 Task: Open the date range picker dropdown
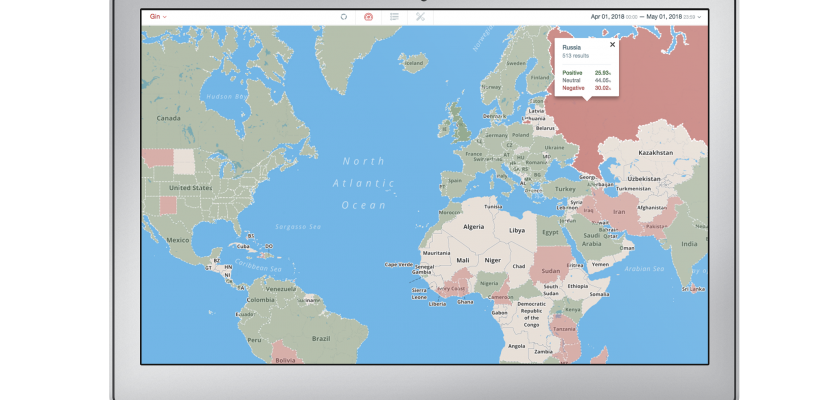pyautogui.click(x=700, y=17)
